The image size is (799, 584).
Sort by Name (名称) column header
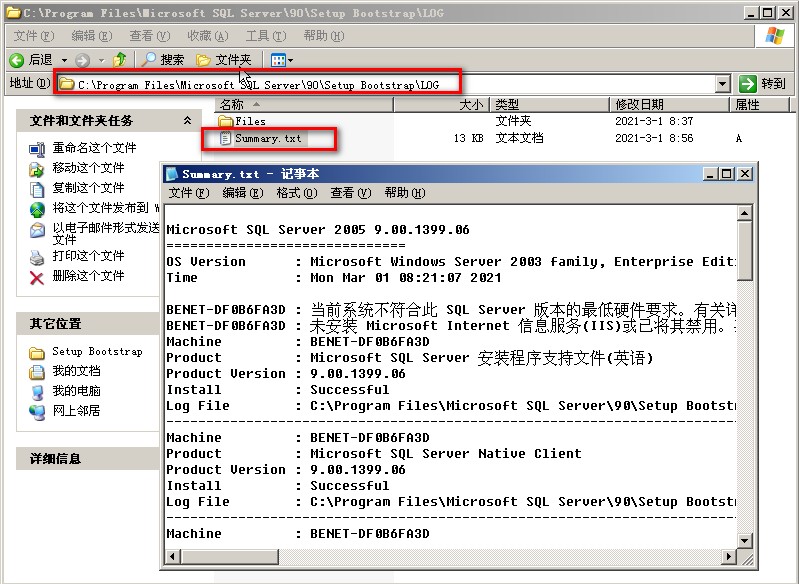(304, 104)
